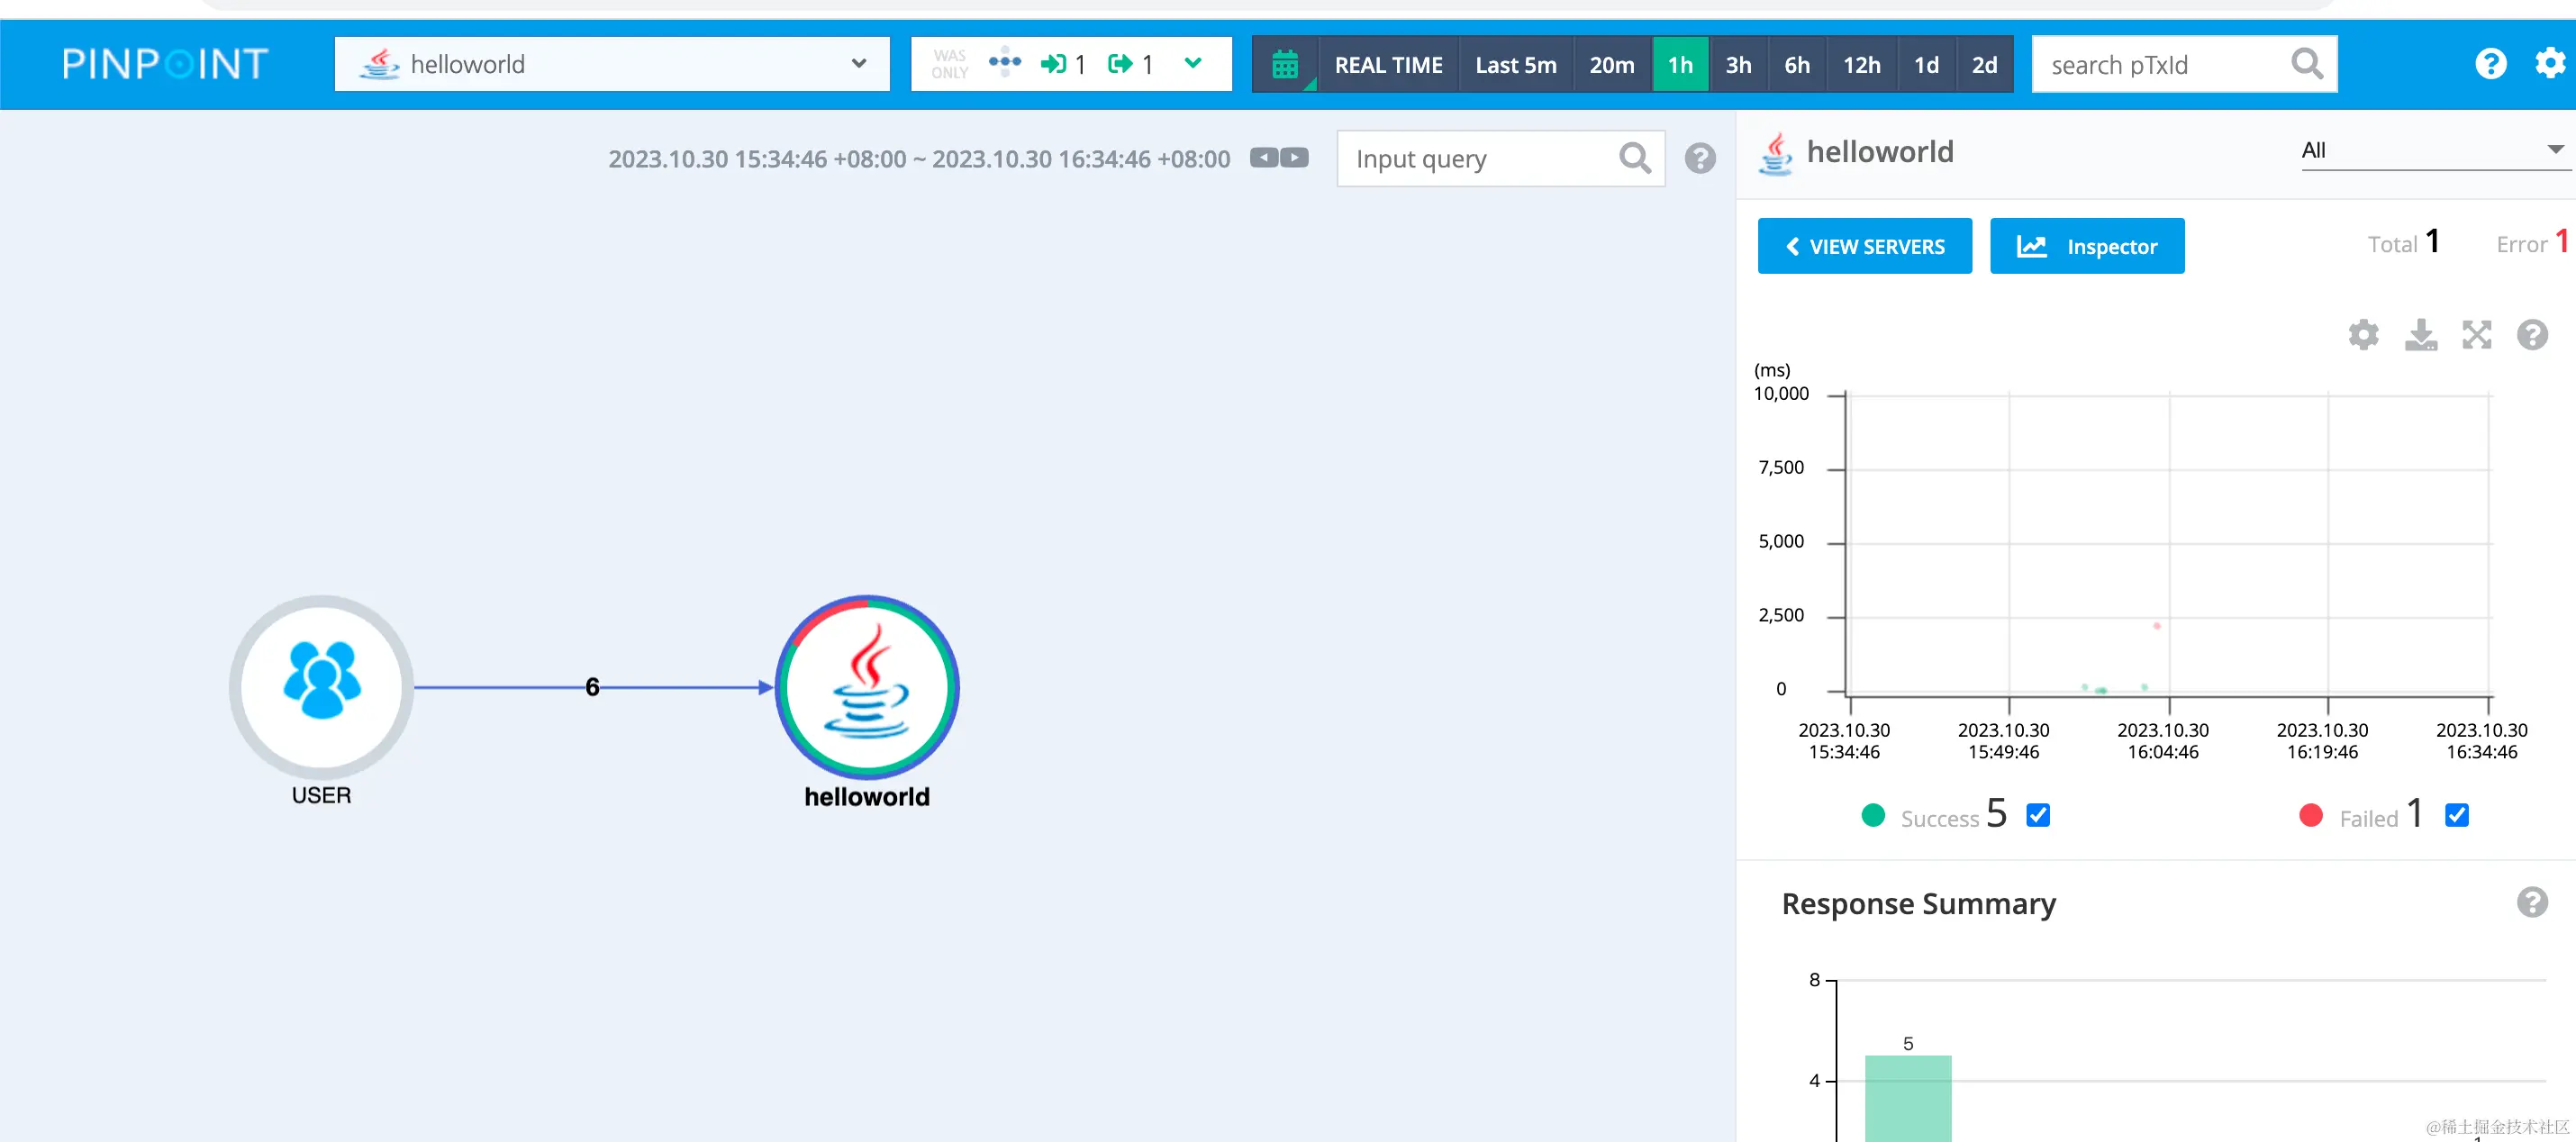
Task: Open the All agents dropdown
Action: click(x=2432, y=150)
